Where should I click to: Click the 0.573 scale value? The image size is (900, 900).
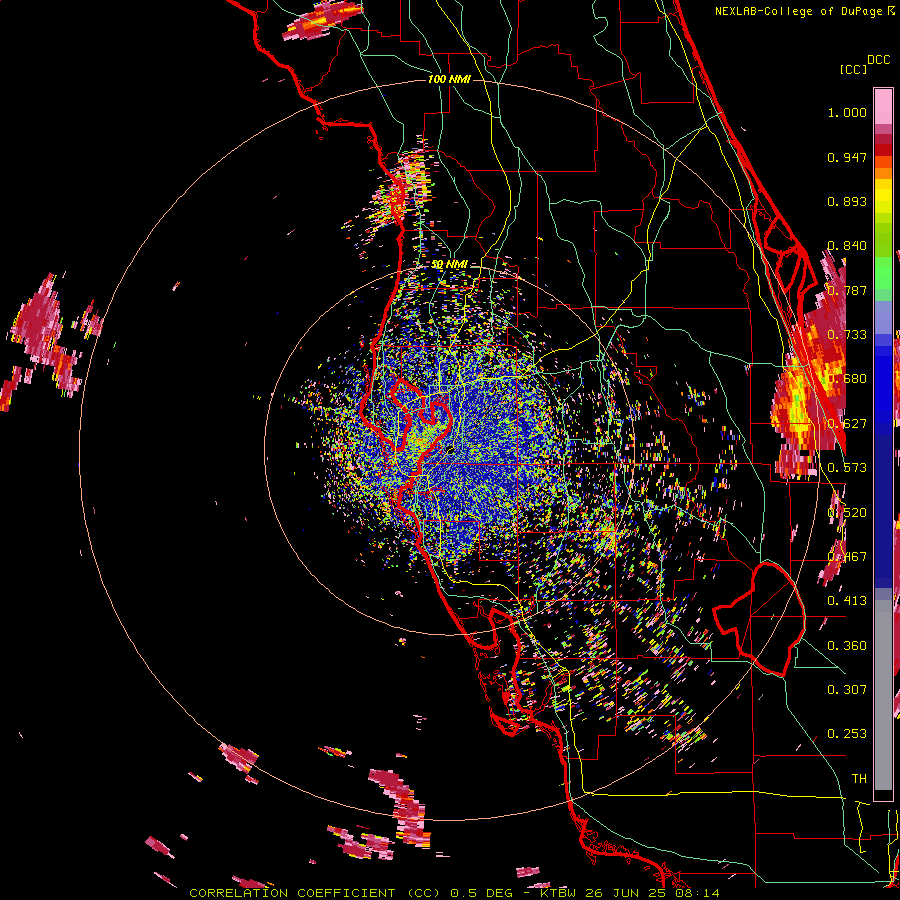coord(847,467)
